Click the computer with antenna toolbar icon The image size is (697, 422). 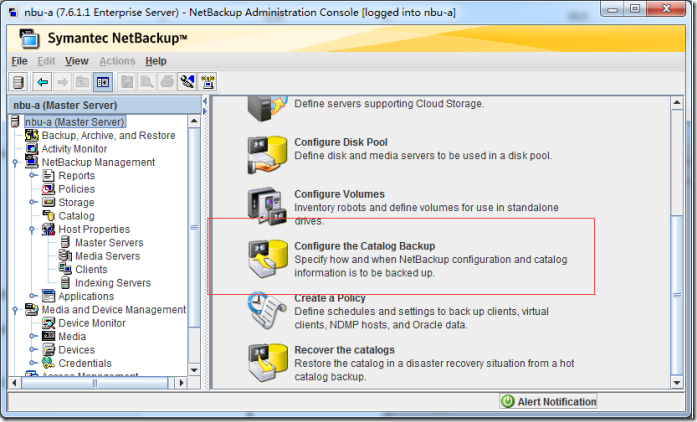tap(207, 82)
